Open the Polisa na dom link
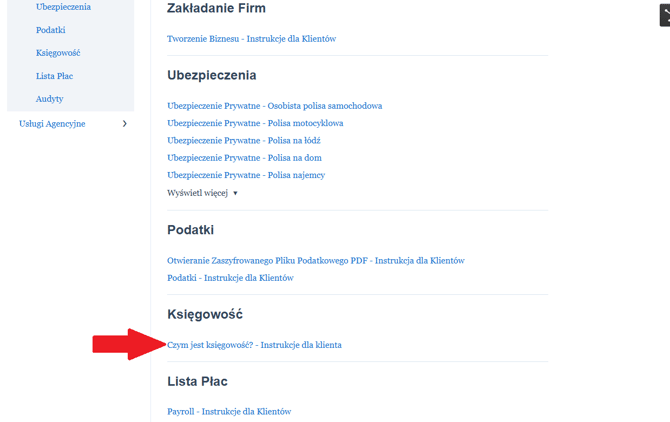The height and width of the screenshot is (422, 670). (x=245, y=158)
